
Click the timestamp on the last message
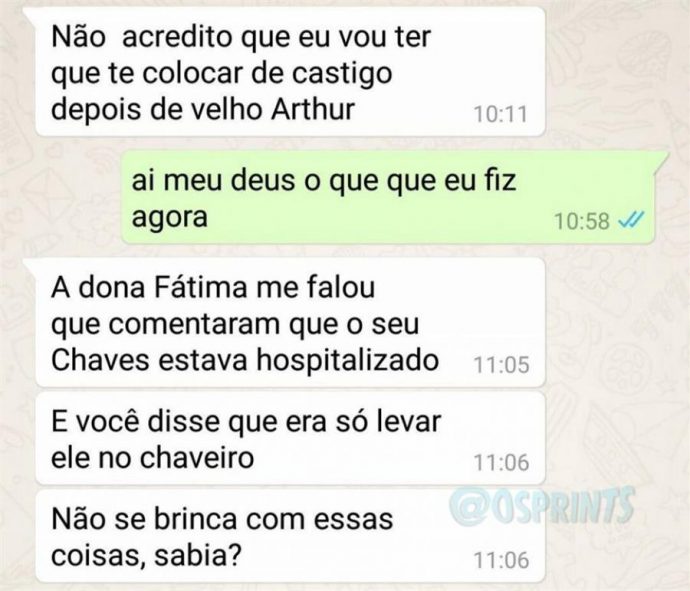501,561
